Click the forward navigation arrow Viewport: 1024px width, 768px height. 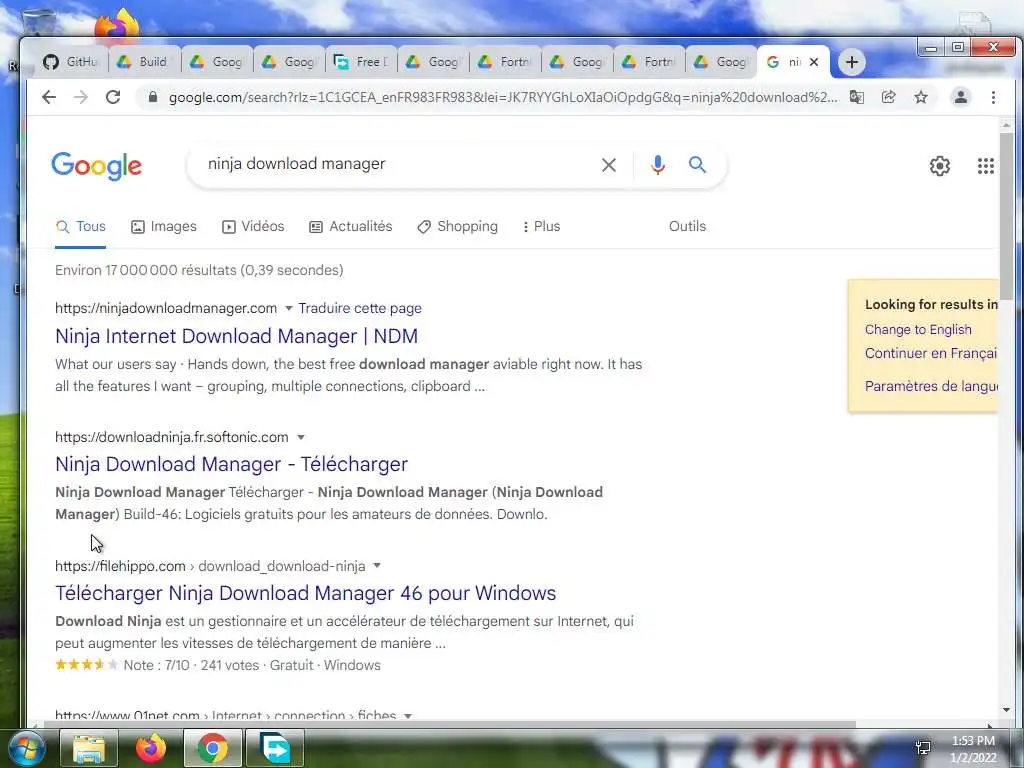click(x=81, y=97)
